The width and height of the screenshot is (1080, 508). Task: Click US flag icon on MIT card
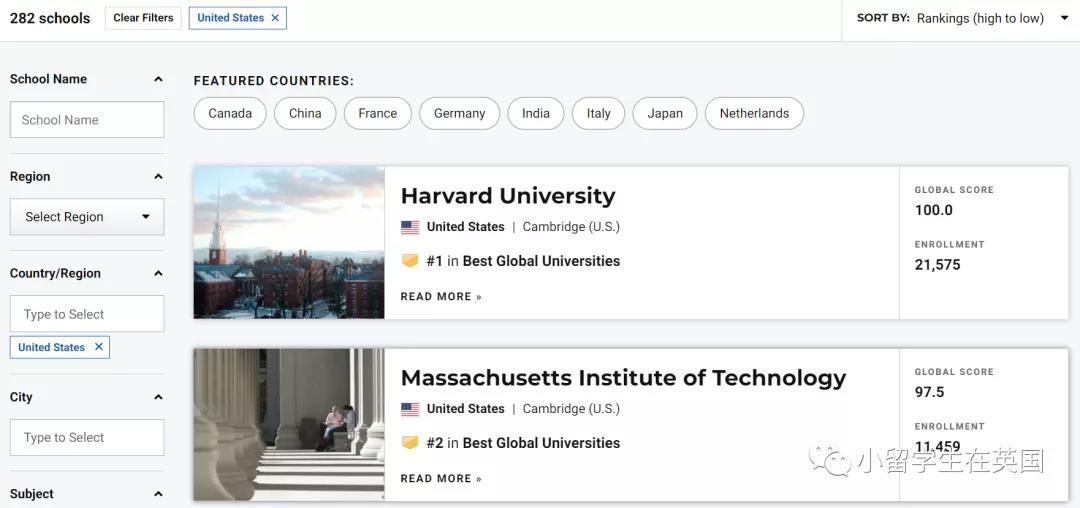tap(410, 409)
